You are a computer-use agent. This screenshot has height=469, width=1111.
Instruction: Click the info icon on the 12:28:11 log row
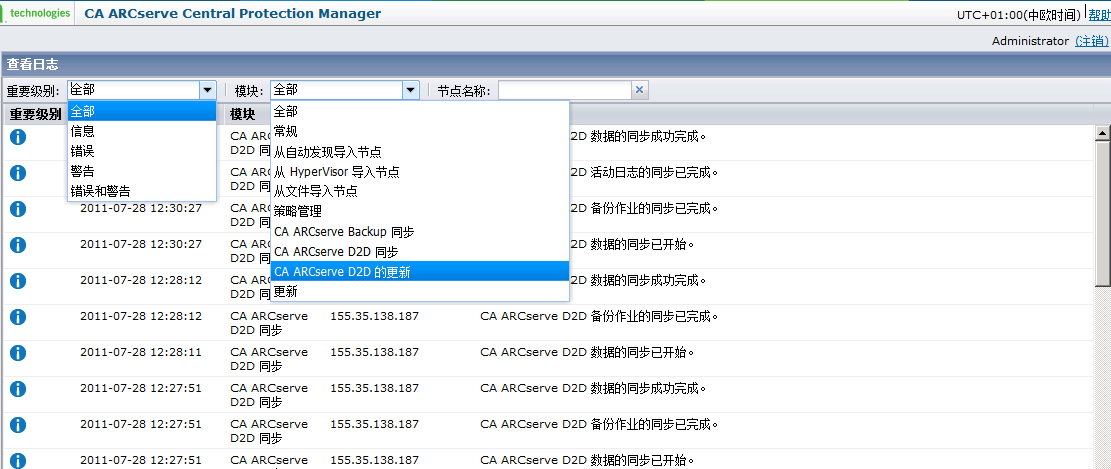17,353
